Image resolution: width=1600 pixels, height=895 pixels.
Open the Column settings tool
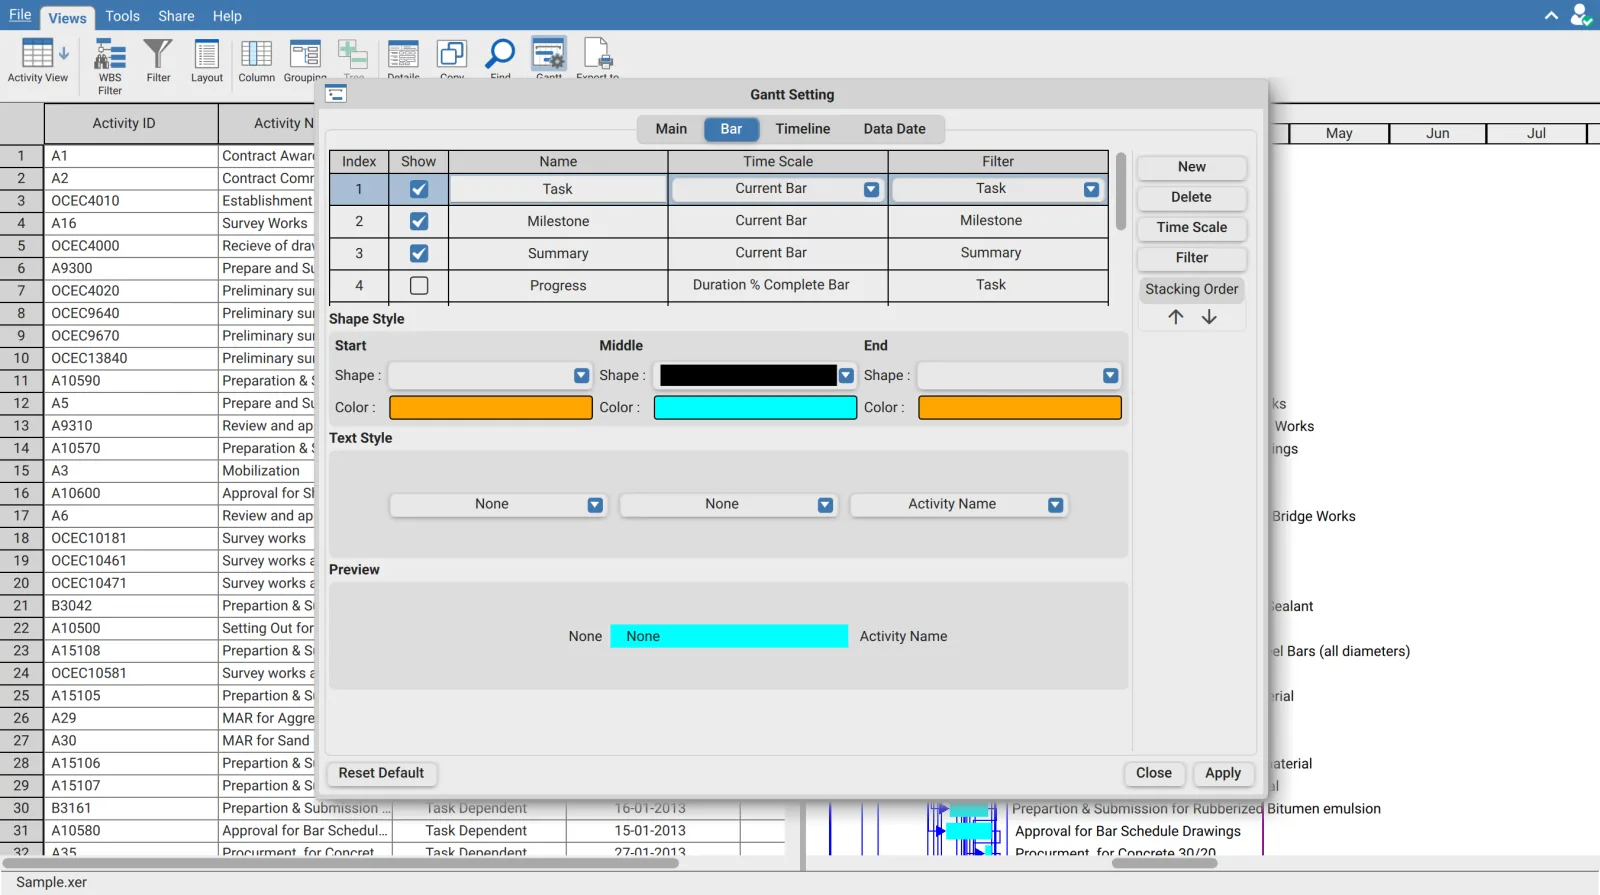pyautogui.click(x=256, y=60)
